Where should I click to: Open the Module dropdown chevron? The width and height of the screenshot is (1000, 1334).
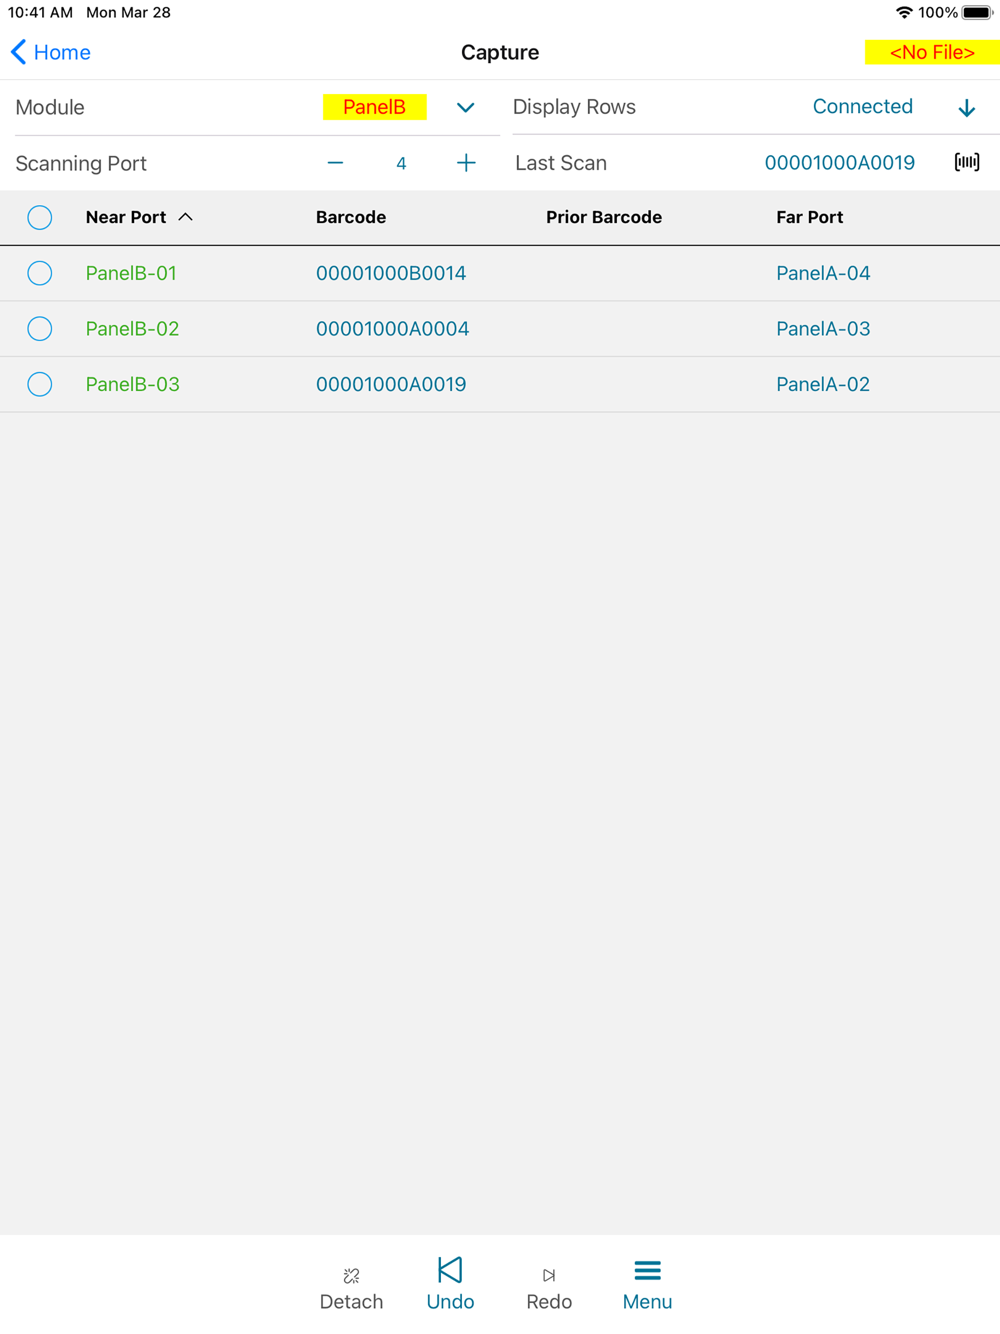click(x=465, y=107)
